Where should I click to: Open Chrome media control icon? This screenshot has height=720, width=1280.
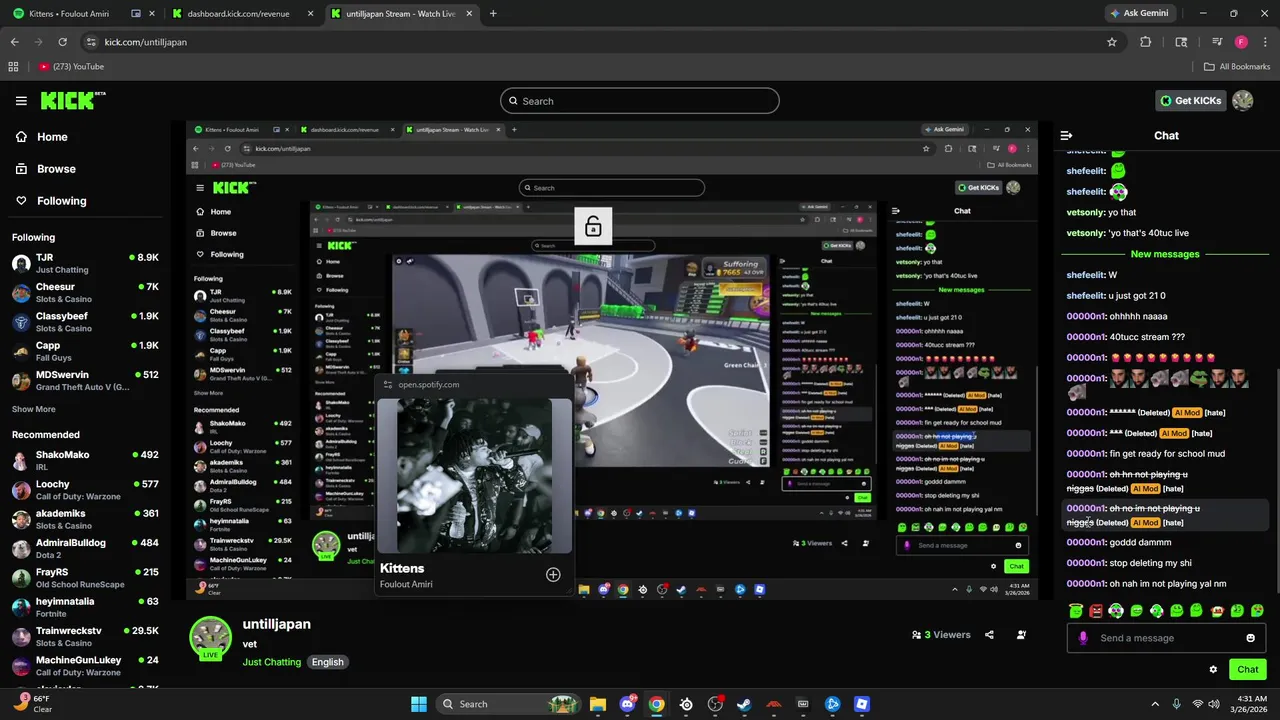[1217, 42]
